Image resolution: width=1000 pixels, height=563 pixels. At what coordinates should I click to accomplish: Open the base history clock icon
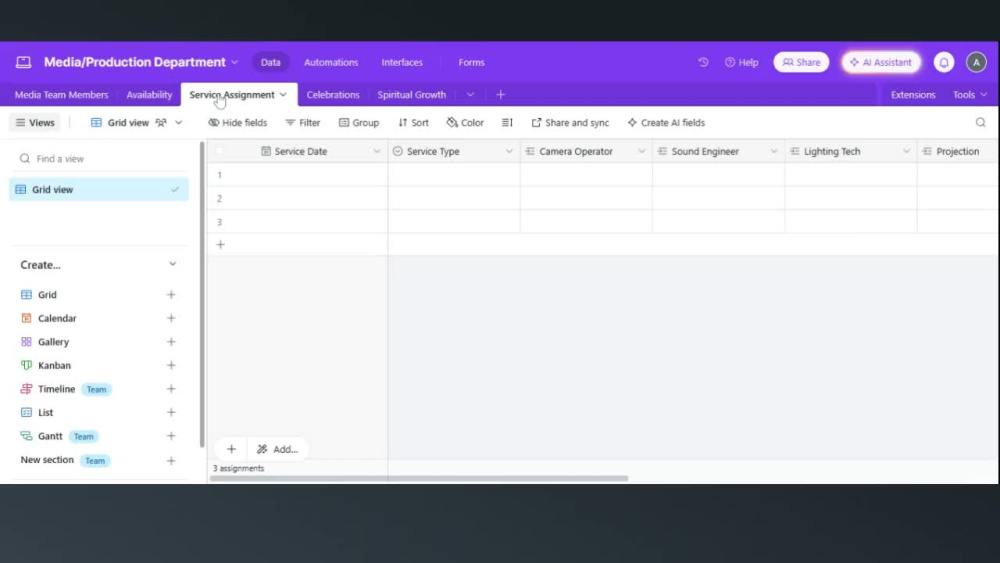703,62
